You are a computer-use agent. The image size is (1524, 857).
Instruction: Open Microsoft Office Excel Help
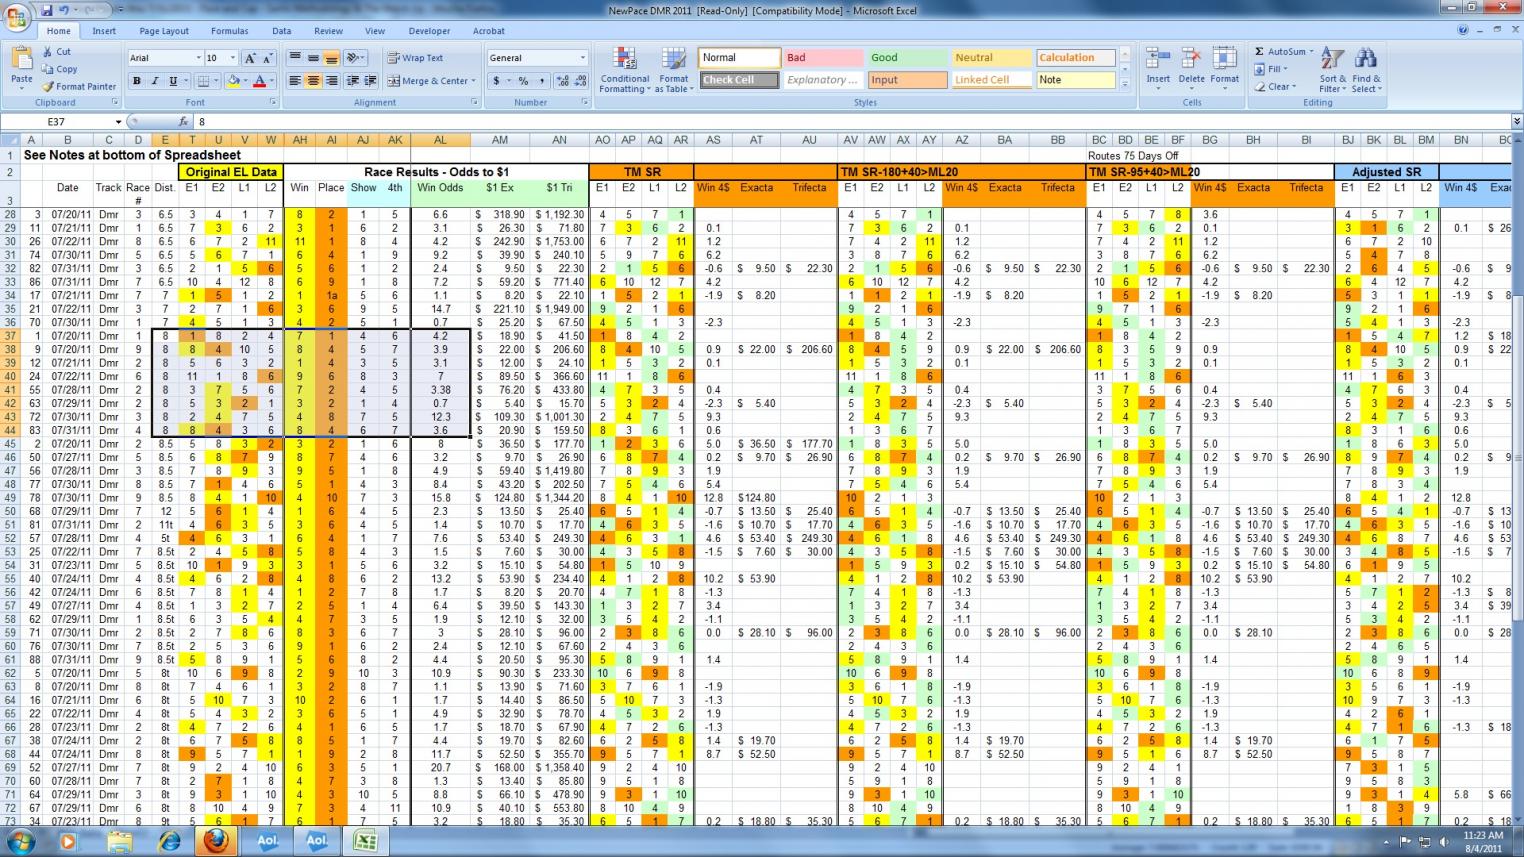tap(1463, 31)
